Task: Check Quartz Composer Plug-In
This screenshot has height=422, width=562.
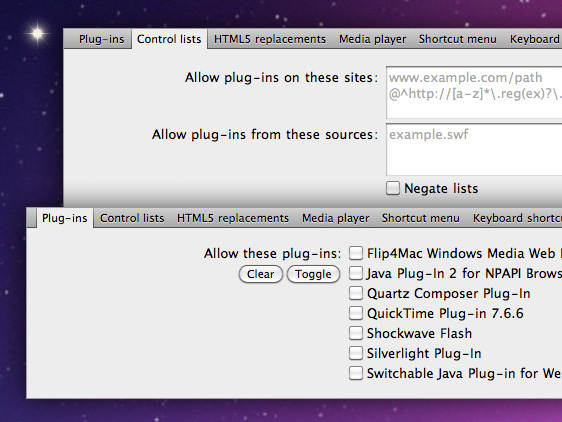Action: [356, 293]
